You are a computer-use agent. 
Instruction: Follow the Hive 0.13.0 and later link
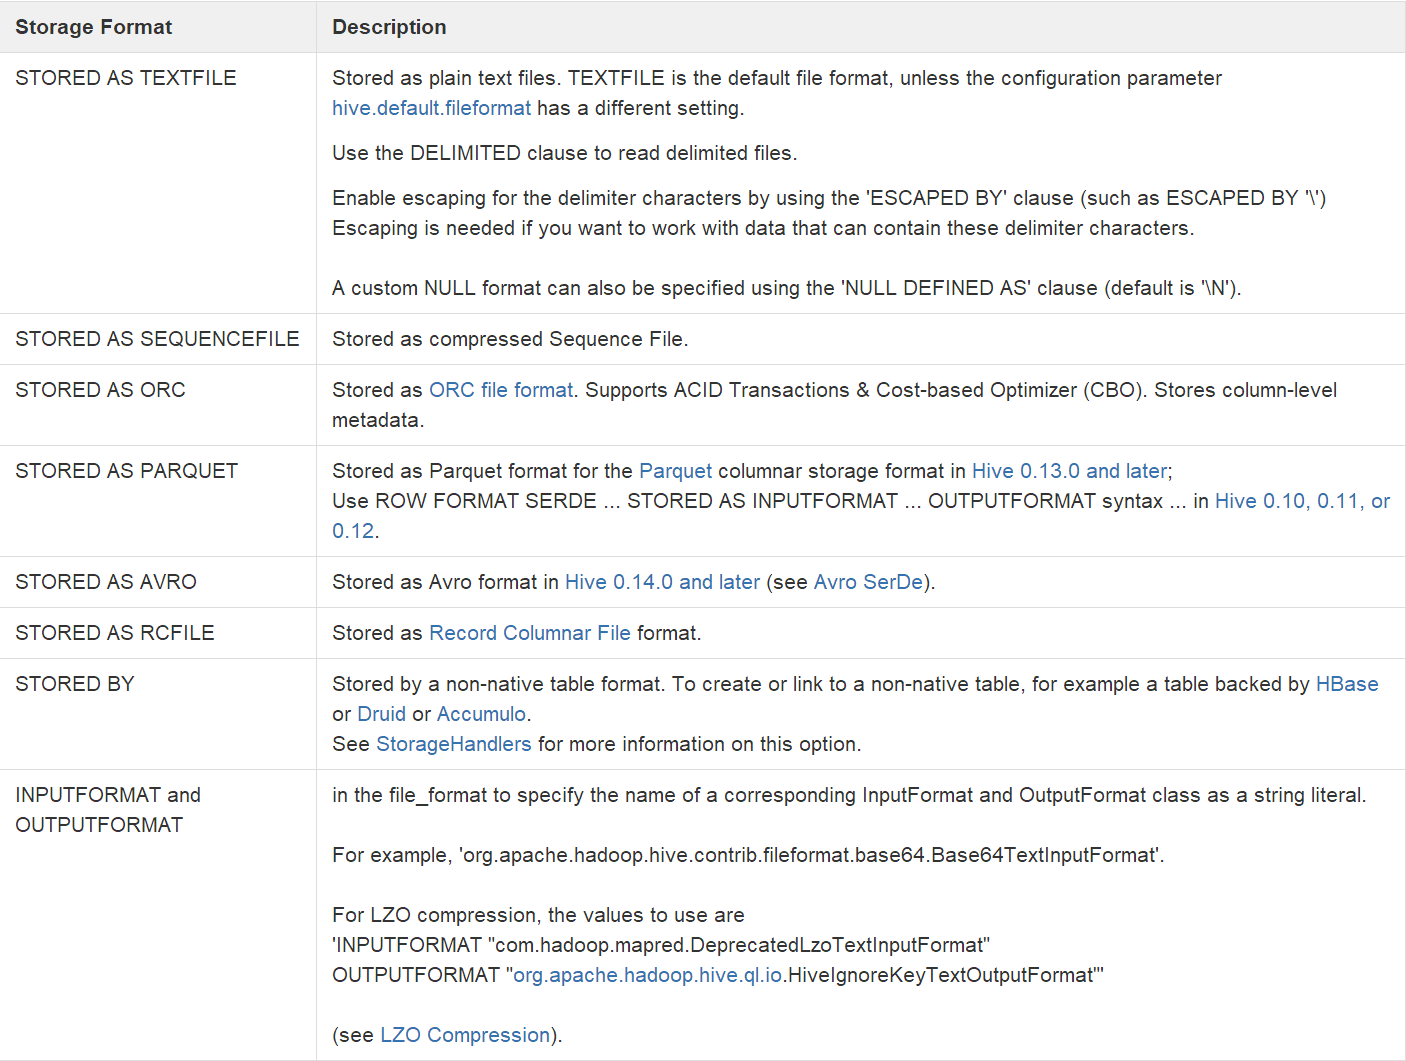[x=1069, y=471]
